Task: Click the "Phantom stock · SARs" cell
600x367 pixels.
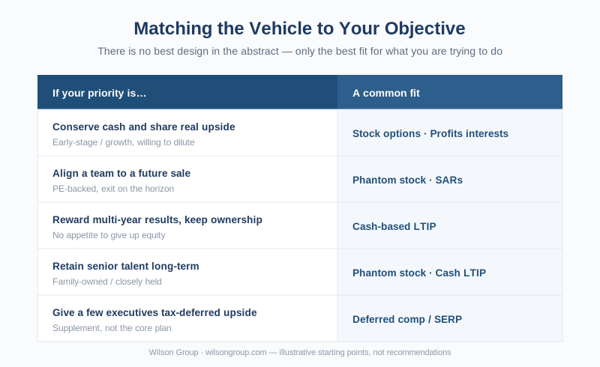Action: 450,179
